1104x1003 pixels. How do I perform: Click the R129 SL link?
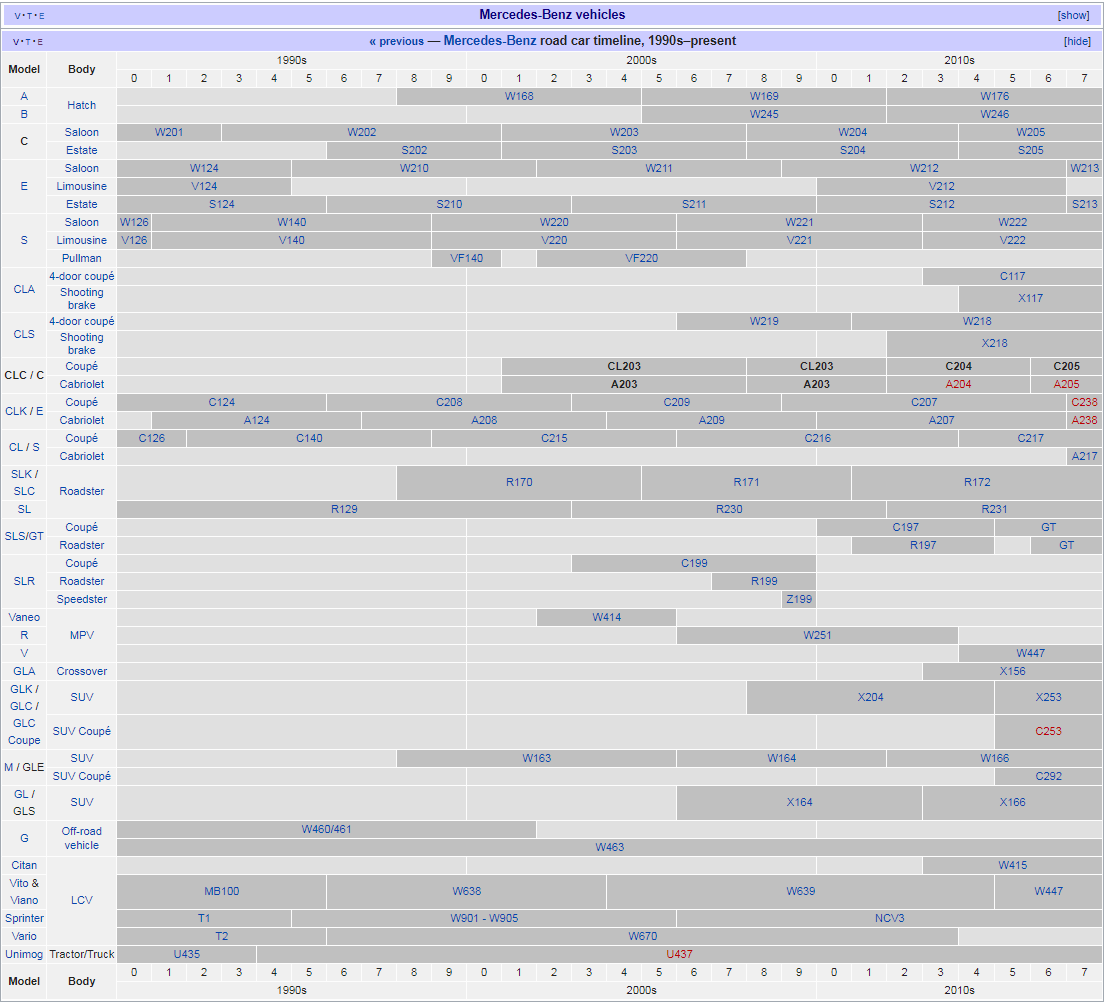pos(344,509)
